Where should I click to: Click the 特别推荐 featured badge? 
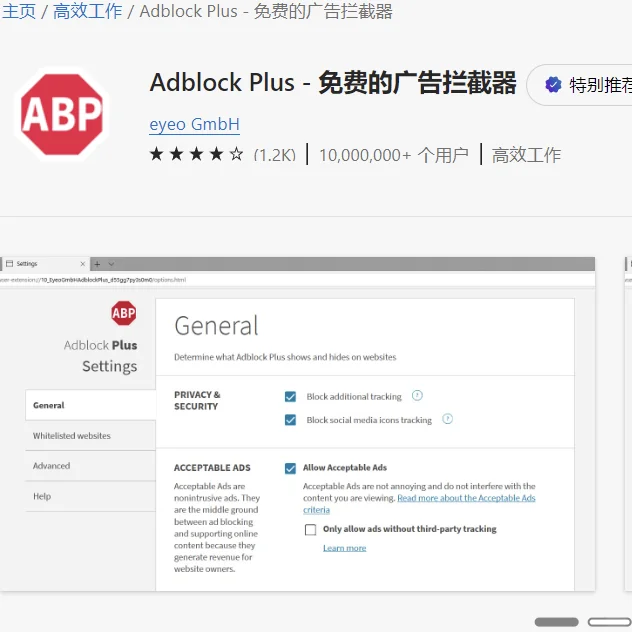[580, 85]
